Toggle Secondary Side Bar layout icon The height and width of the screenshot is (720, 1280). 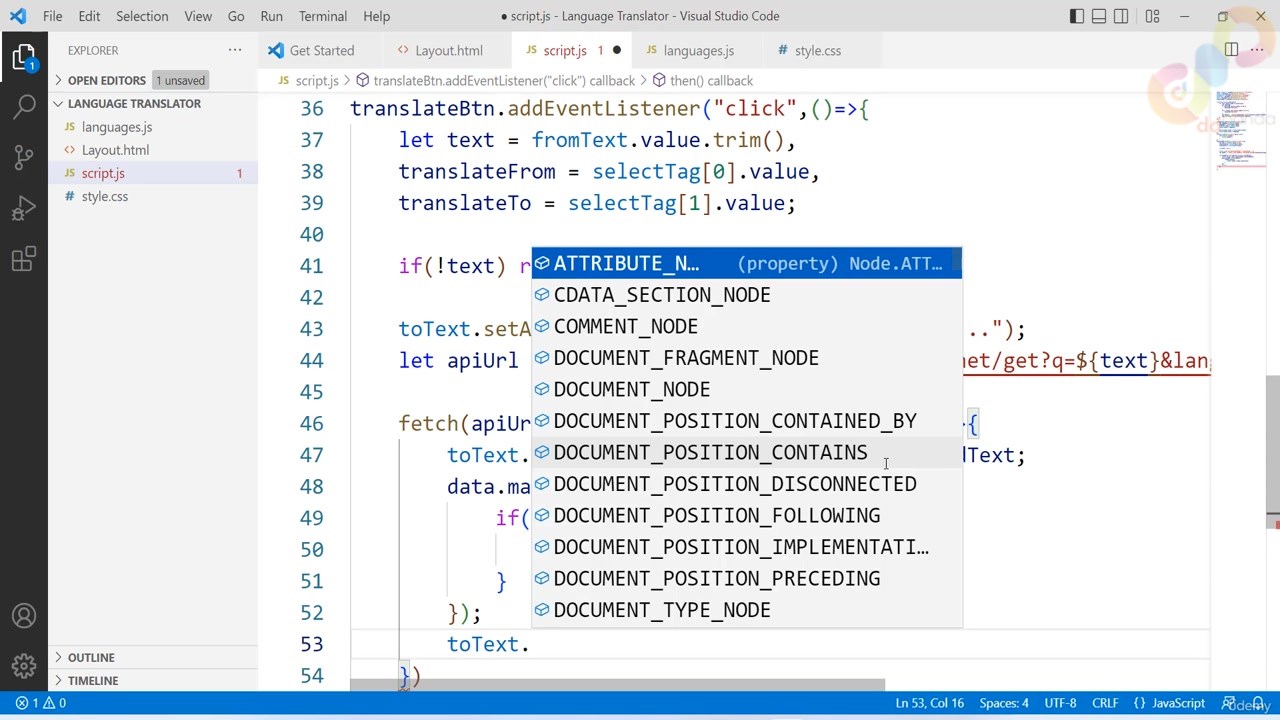pyautogui.click(x=1121, y=16)
